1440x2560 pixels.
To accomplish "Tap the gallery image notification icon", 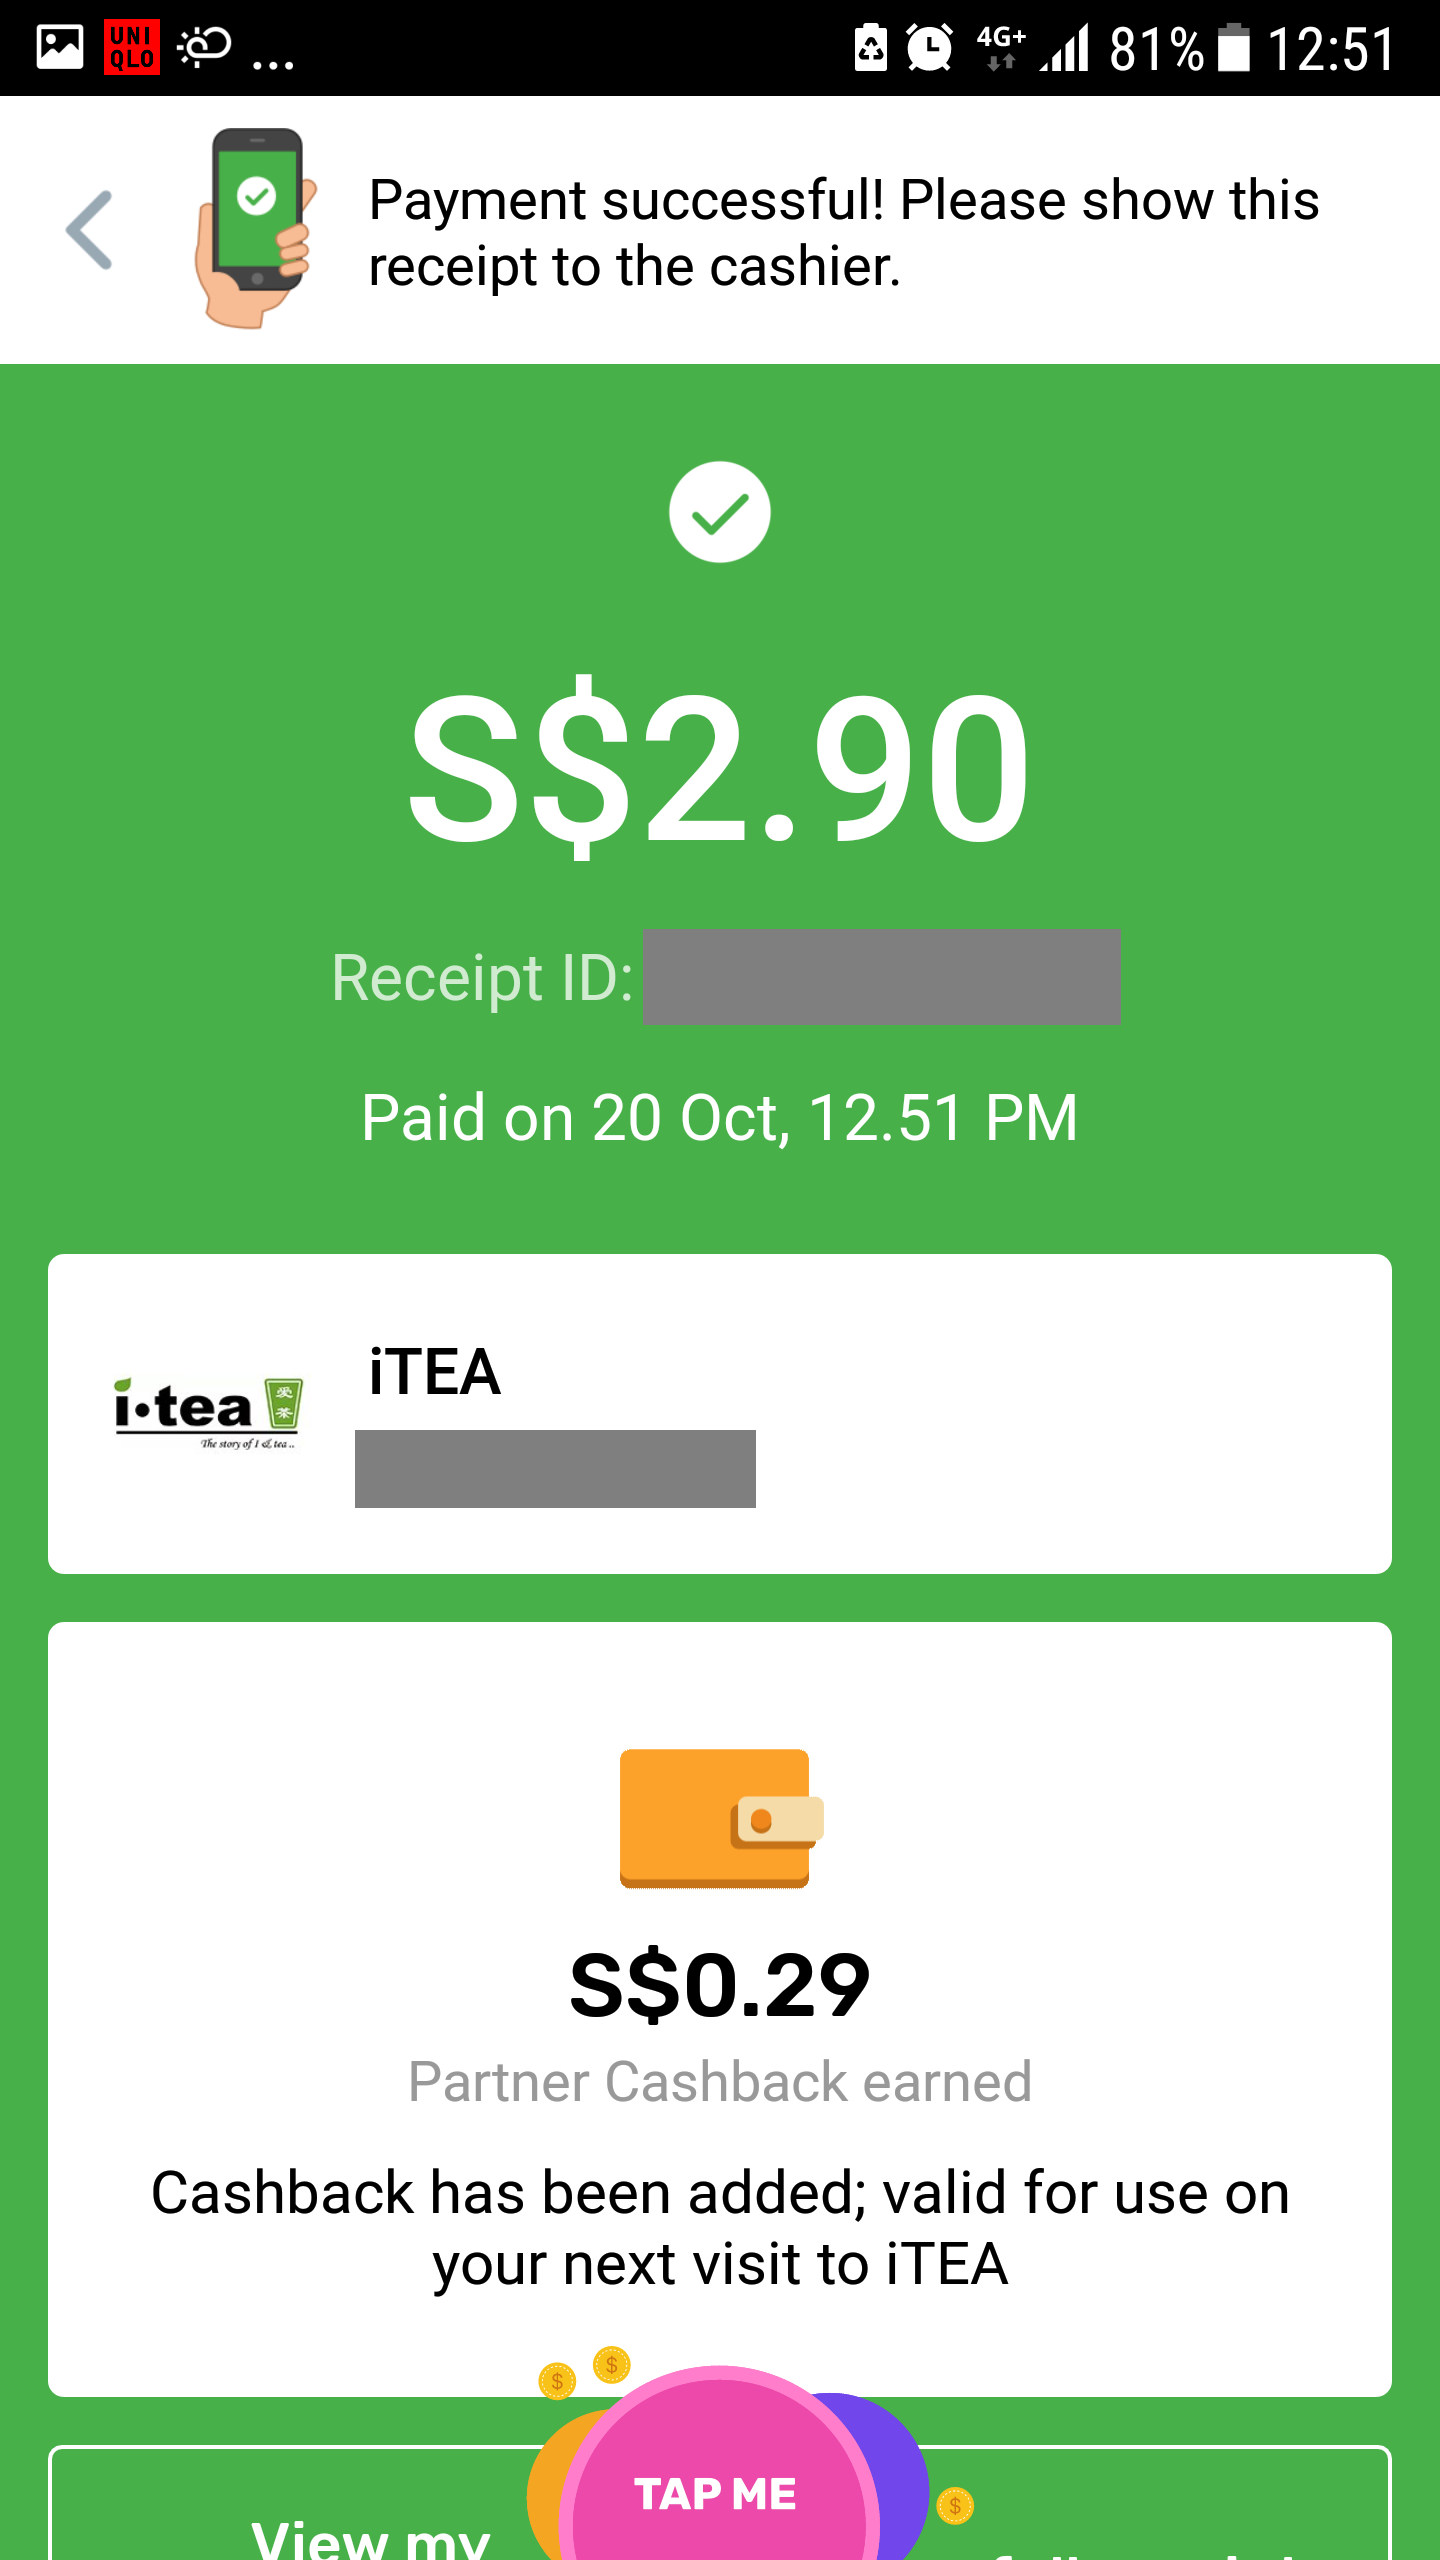I will tap(59, 47).
